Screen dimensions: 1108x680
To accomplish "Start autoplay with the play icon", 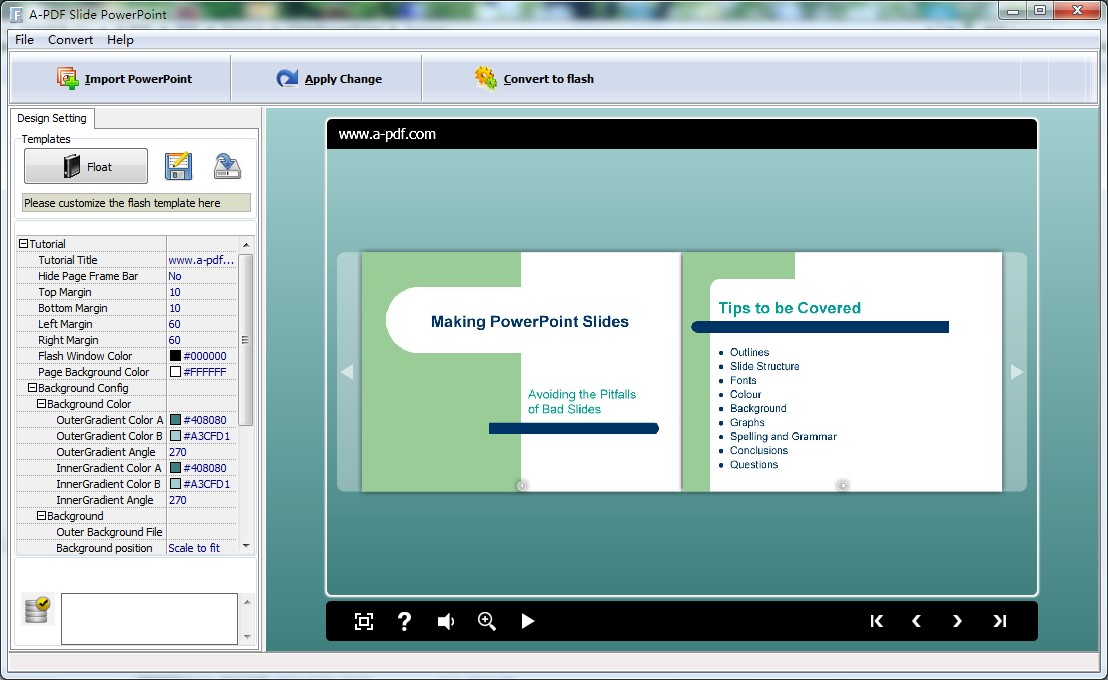I will pos(527,621).
